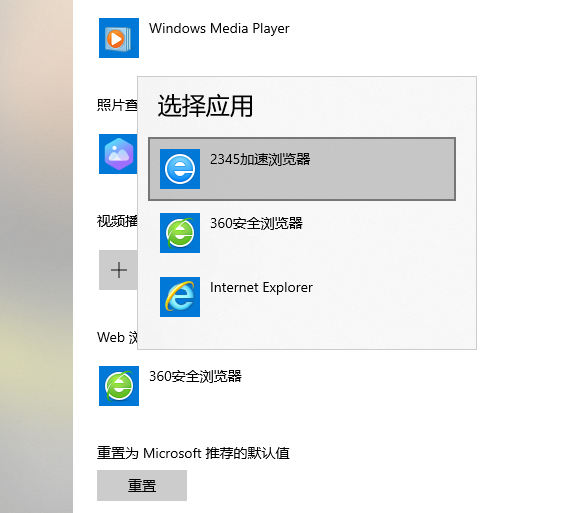Pick the 360安全浏览器 icon in 选择应用 popup
Viewport: 562px width, 513px height.
[x=180, y=233]
